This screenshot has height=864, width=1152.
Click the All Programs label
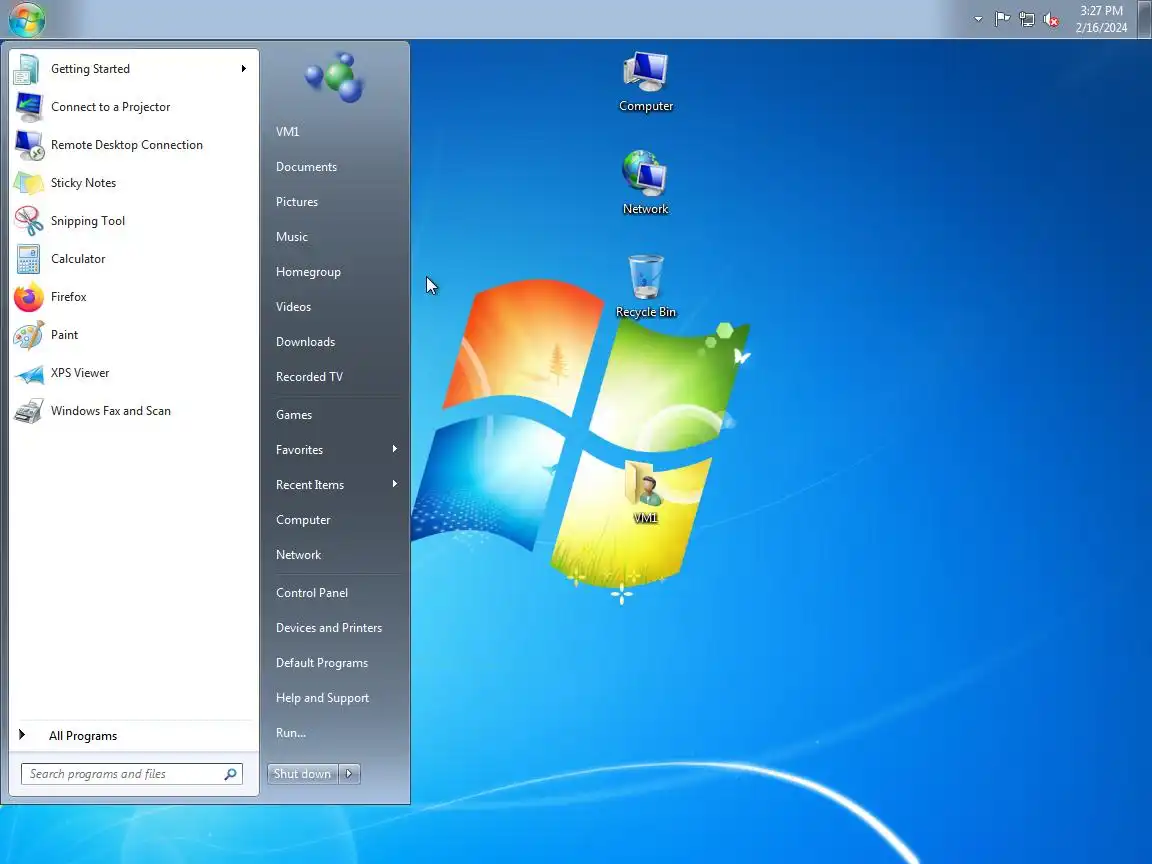83,736
